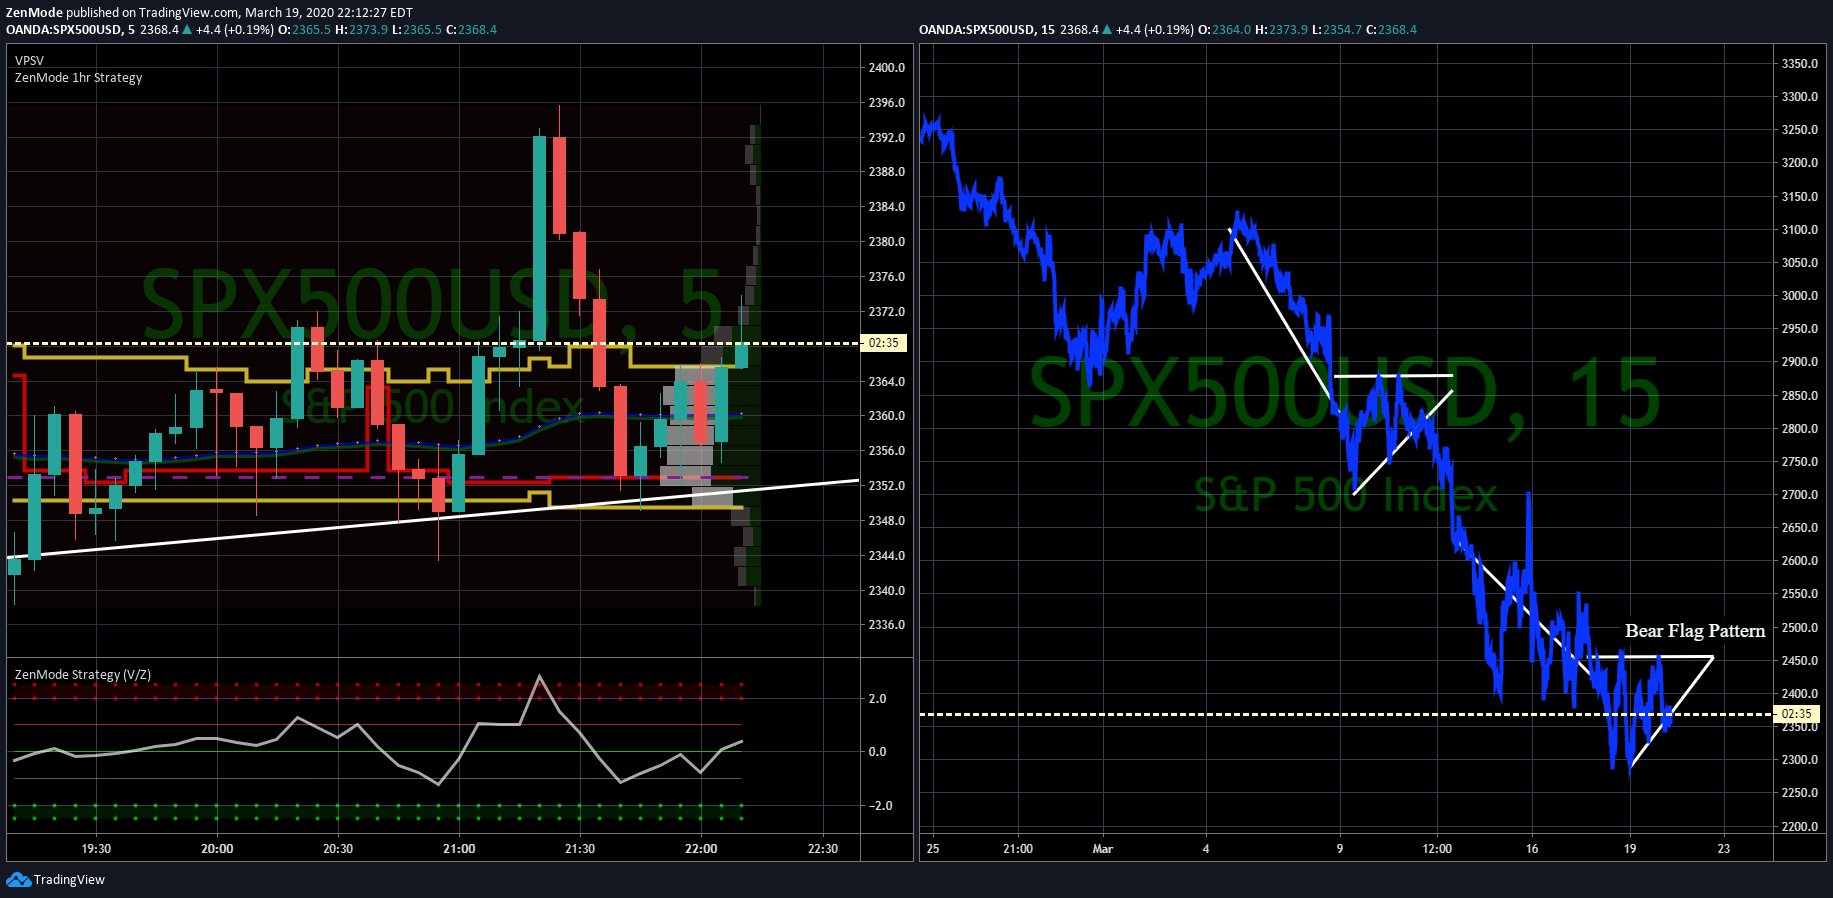1833x898 pixels.
Task: Select the OANDA:SPX500USD, 5 symbol title
Action: [70, 30]
